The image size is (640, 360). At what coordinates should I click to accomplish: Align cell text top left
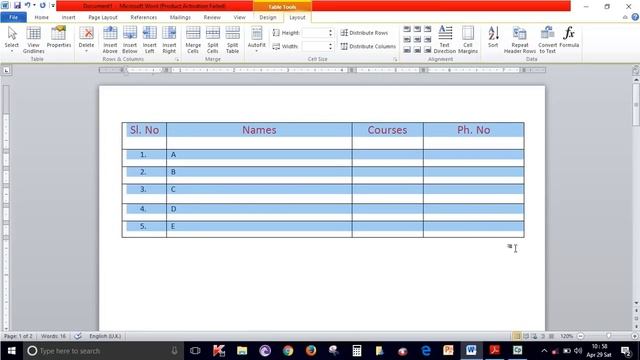407,29
